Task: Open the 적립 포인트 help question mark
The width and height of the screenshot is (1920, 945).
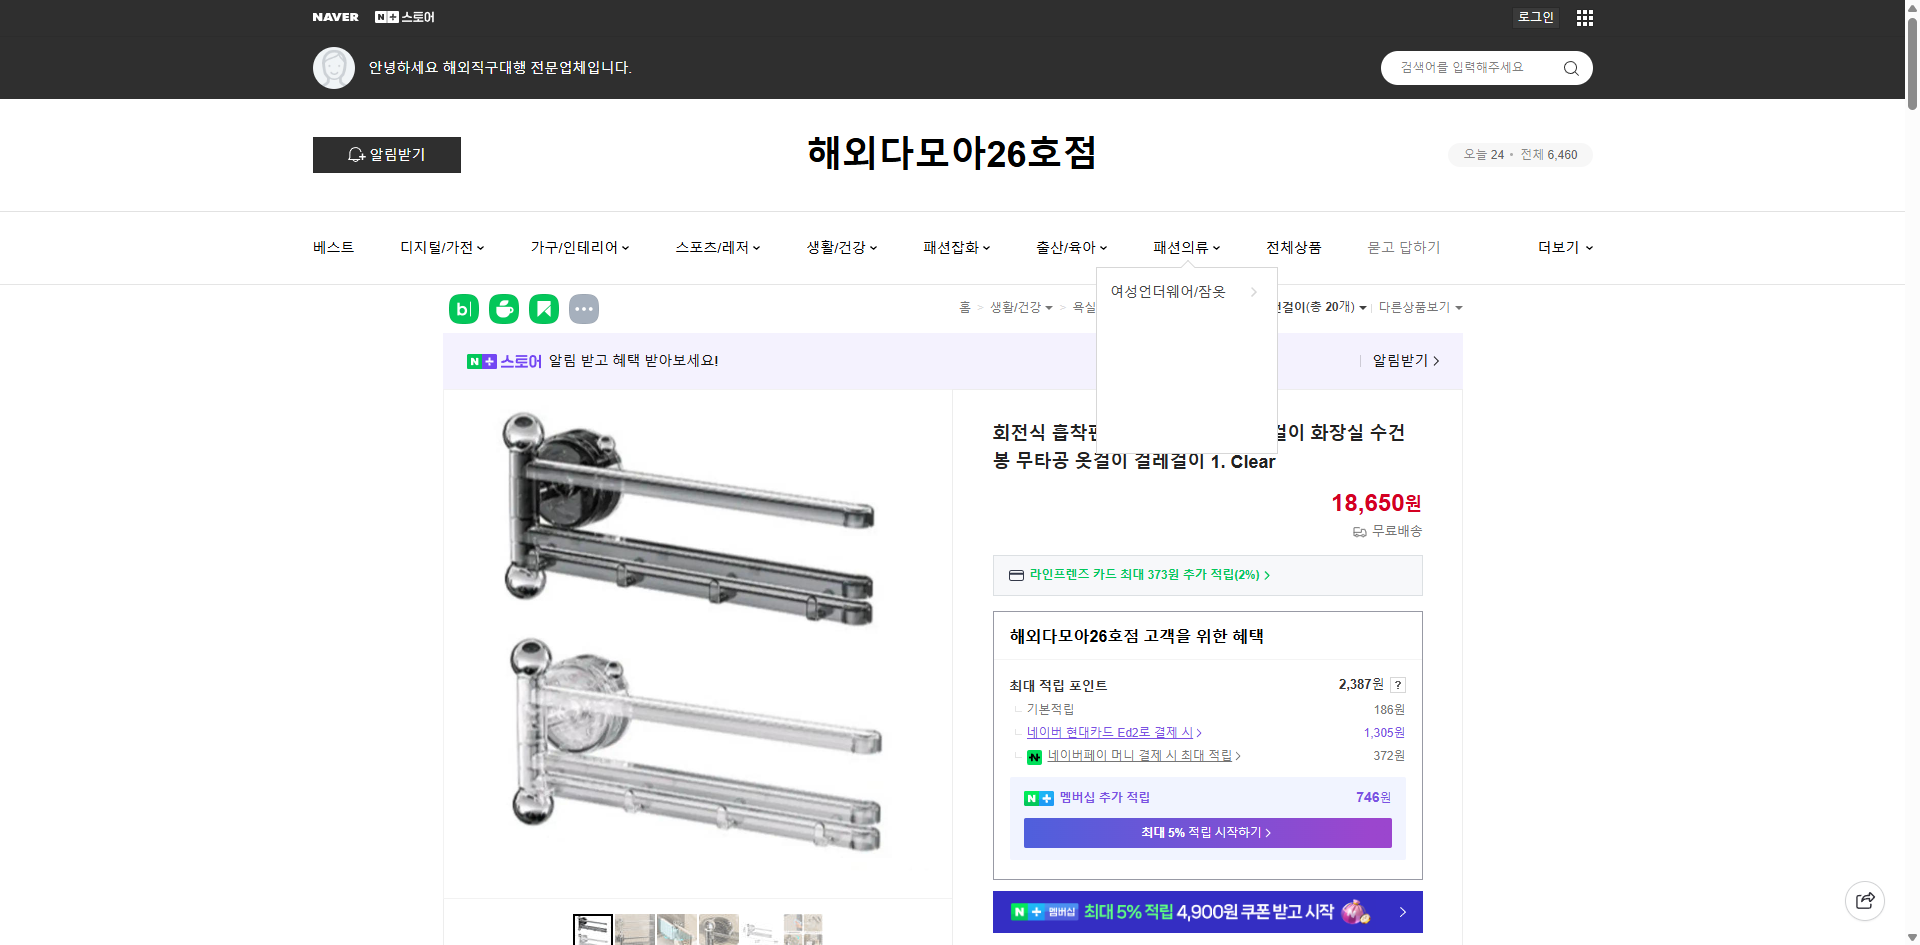Action: [1397, 684]
